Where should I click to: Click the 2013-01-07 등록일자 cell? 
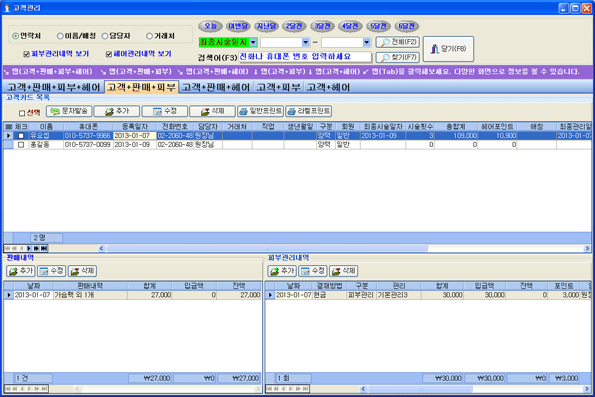pyautogui.click(x=134, y=135)
